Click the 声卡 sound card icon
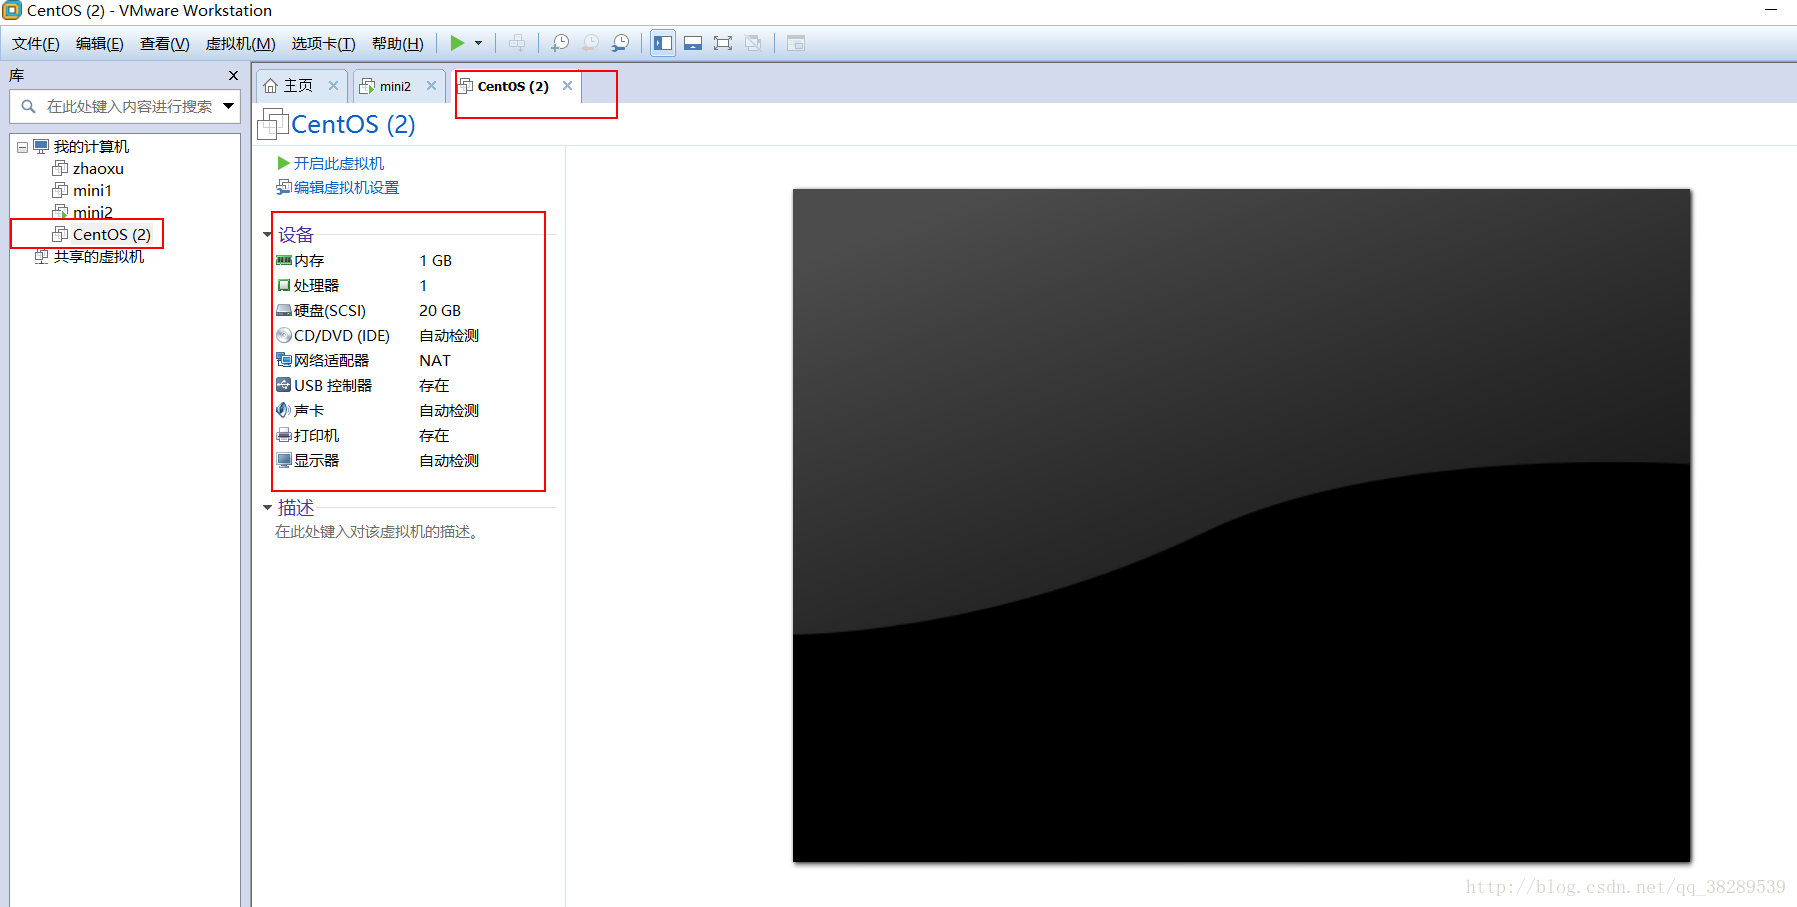 point(284,410)
